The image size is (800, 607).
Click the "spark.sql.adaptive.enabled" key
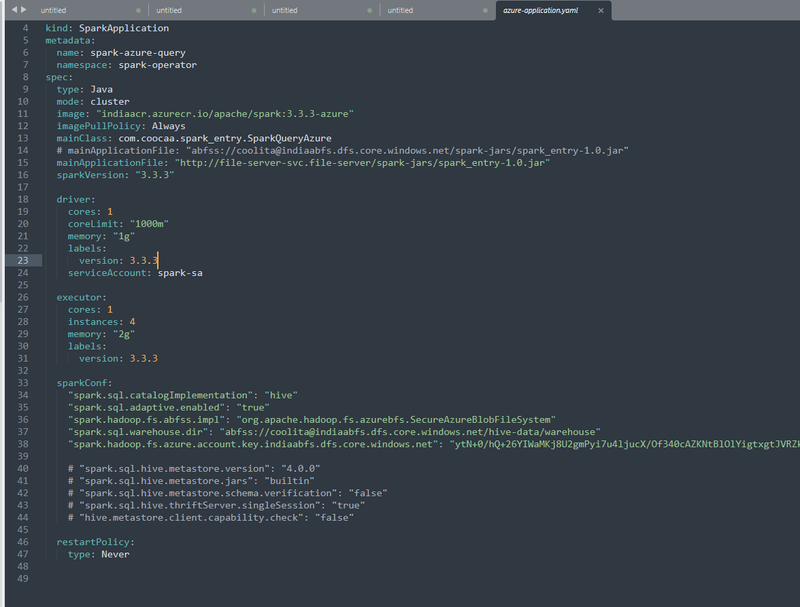(x=146, y=408)
